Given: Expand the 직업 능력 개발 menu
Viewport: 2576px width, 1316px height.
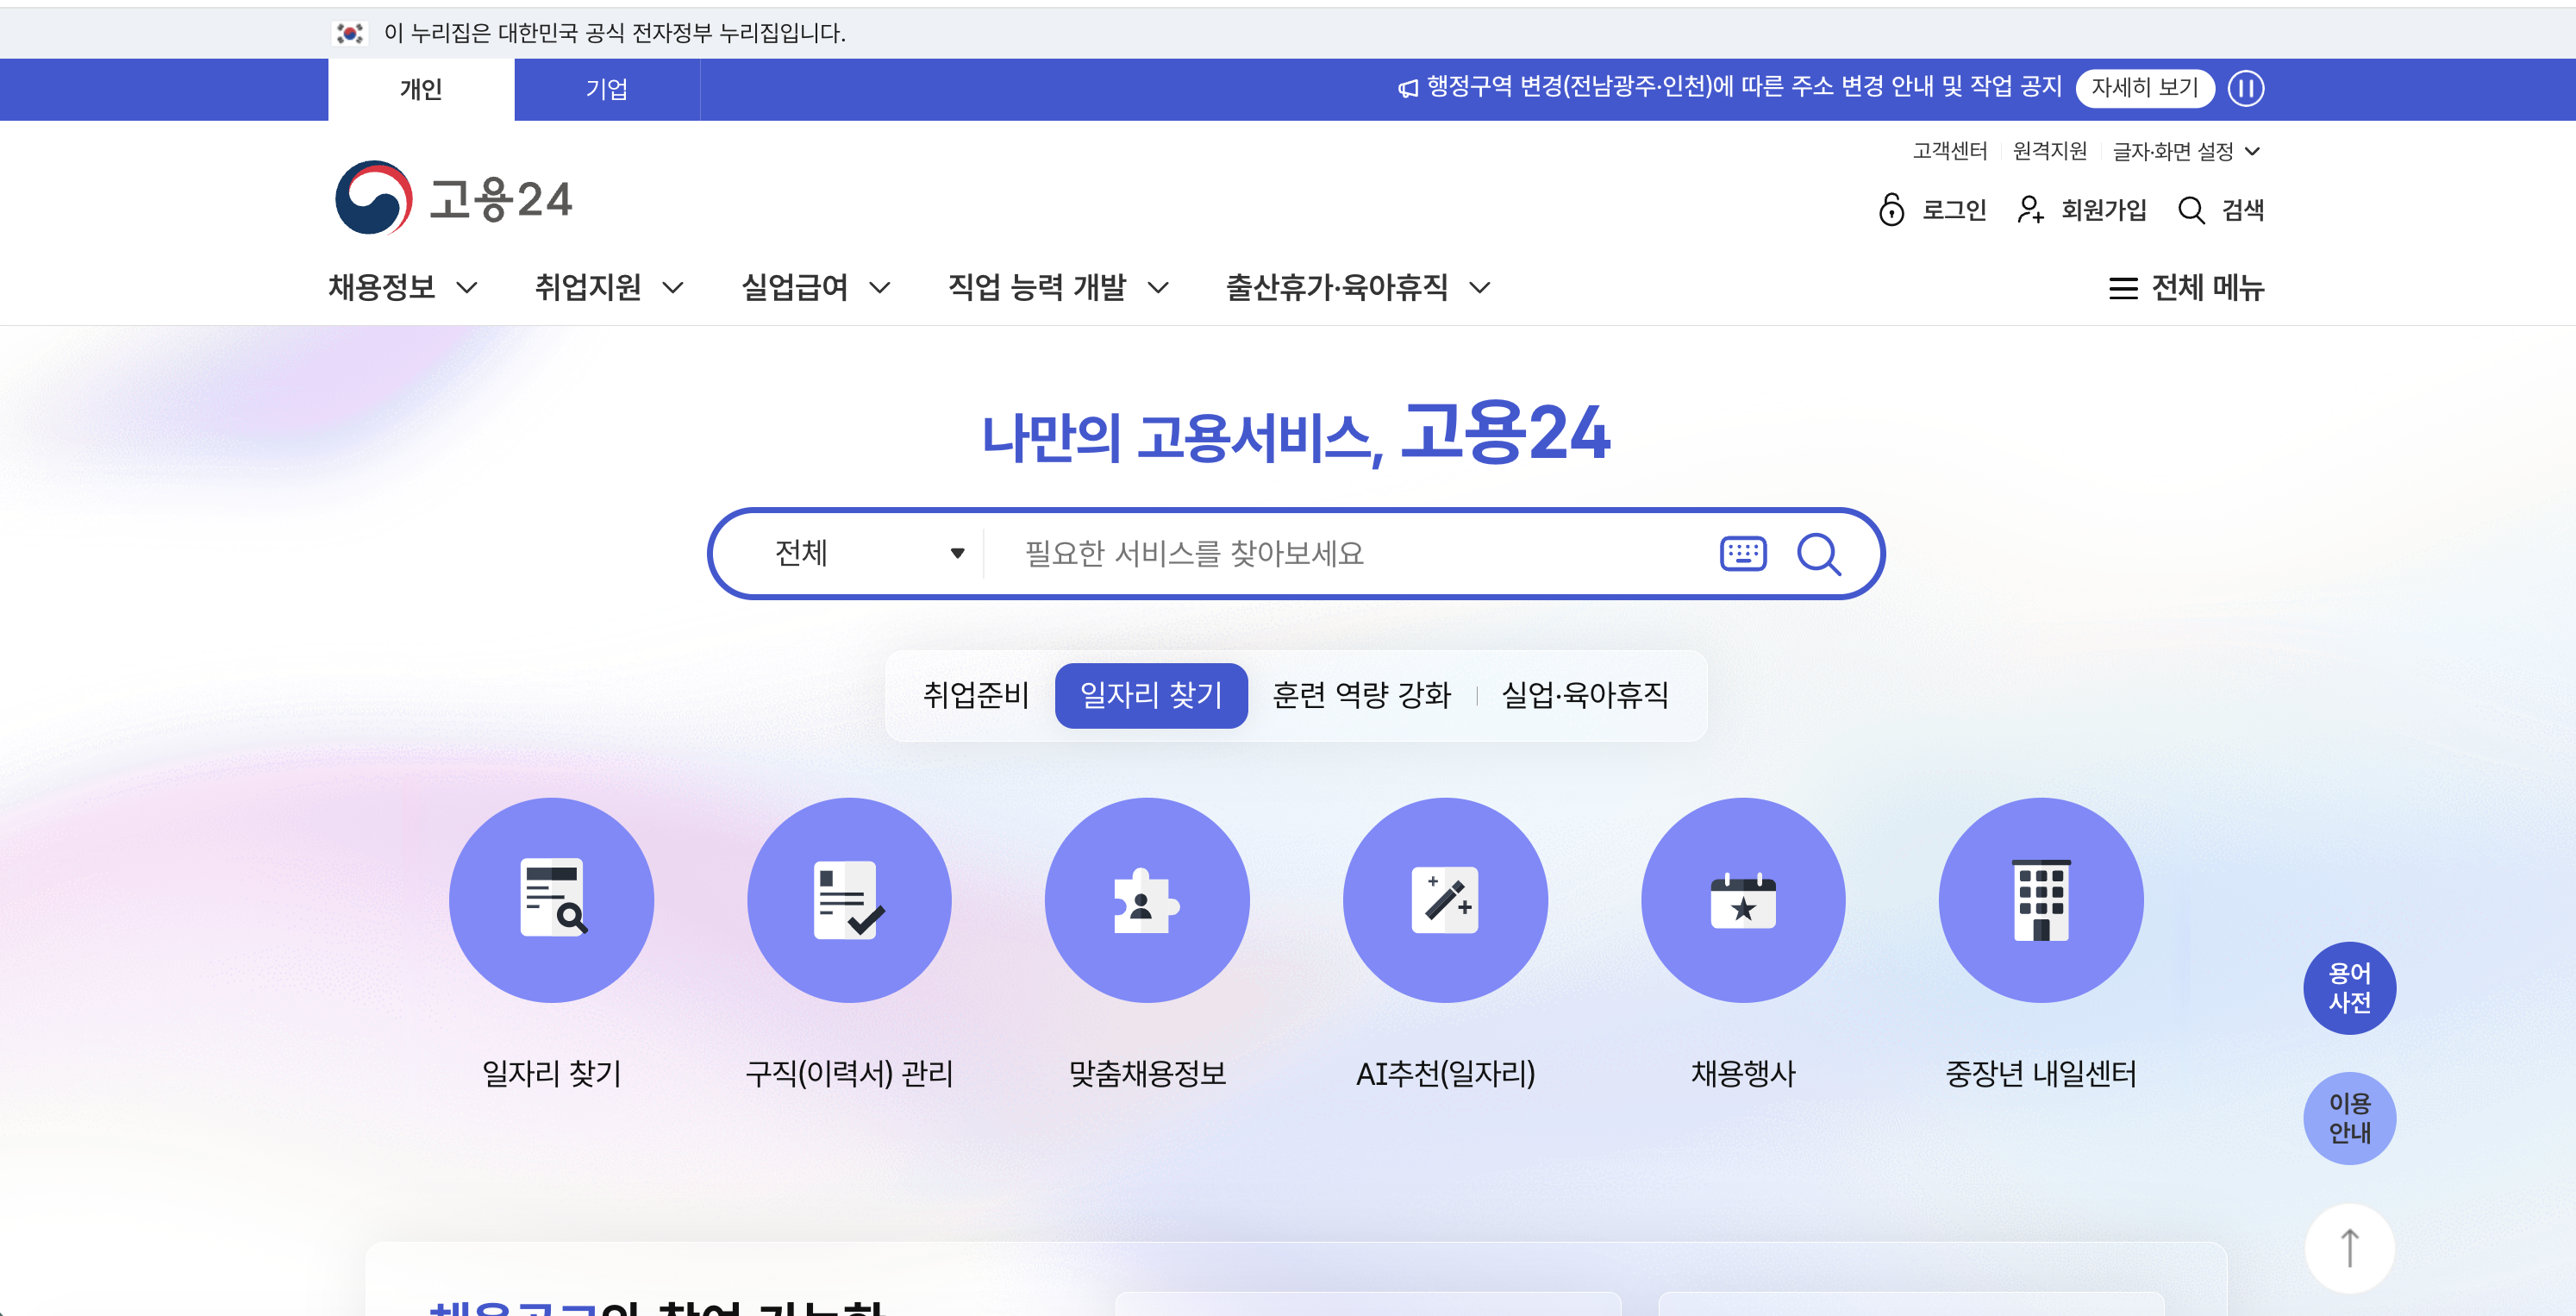Looking at the screenshot, I should click(x=1059, y=288).
